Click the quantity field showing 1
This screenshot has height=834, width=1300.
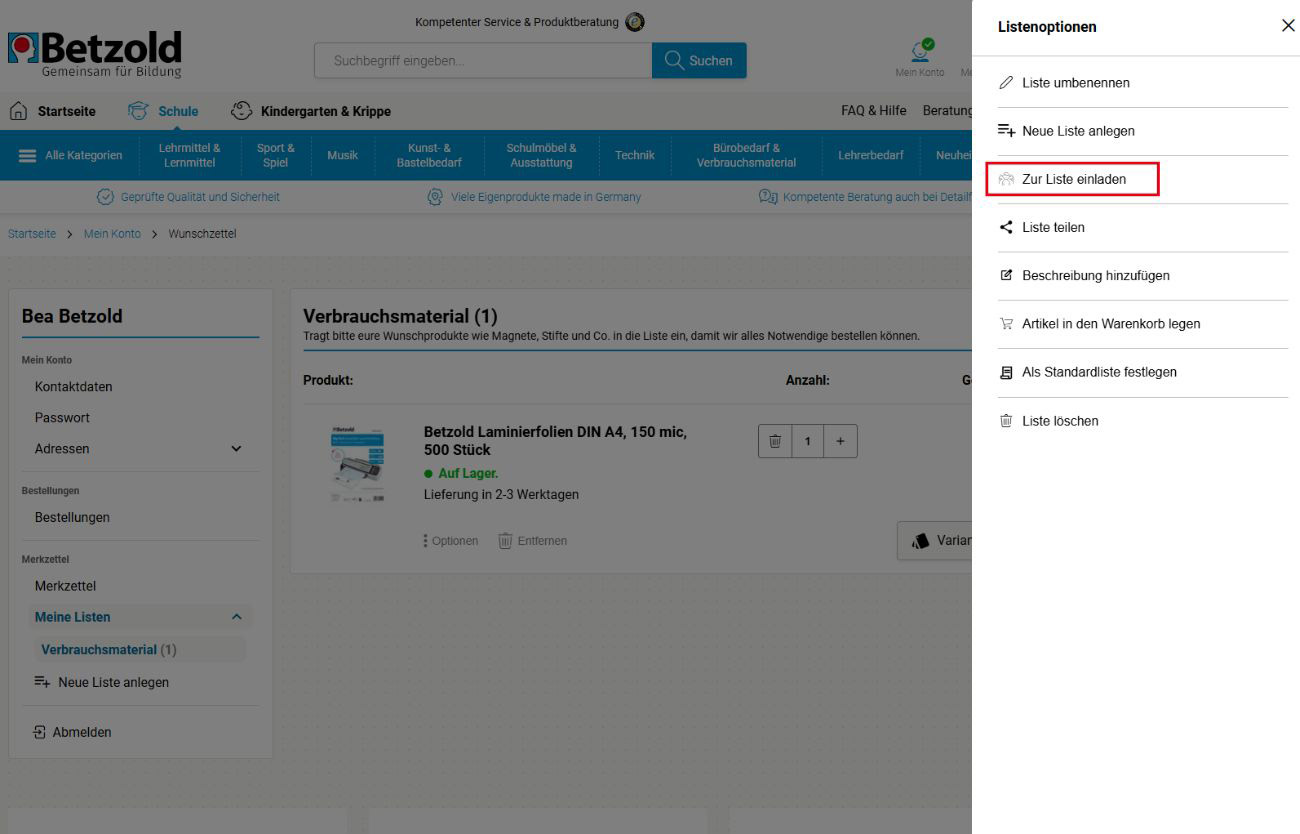pyautogui.click(x=808, y=441)
